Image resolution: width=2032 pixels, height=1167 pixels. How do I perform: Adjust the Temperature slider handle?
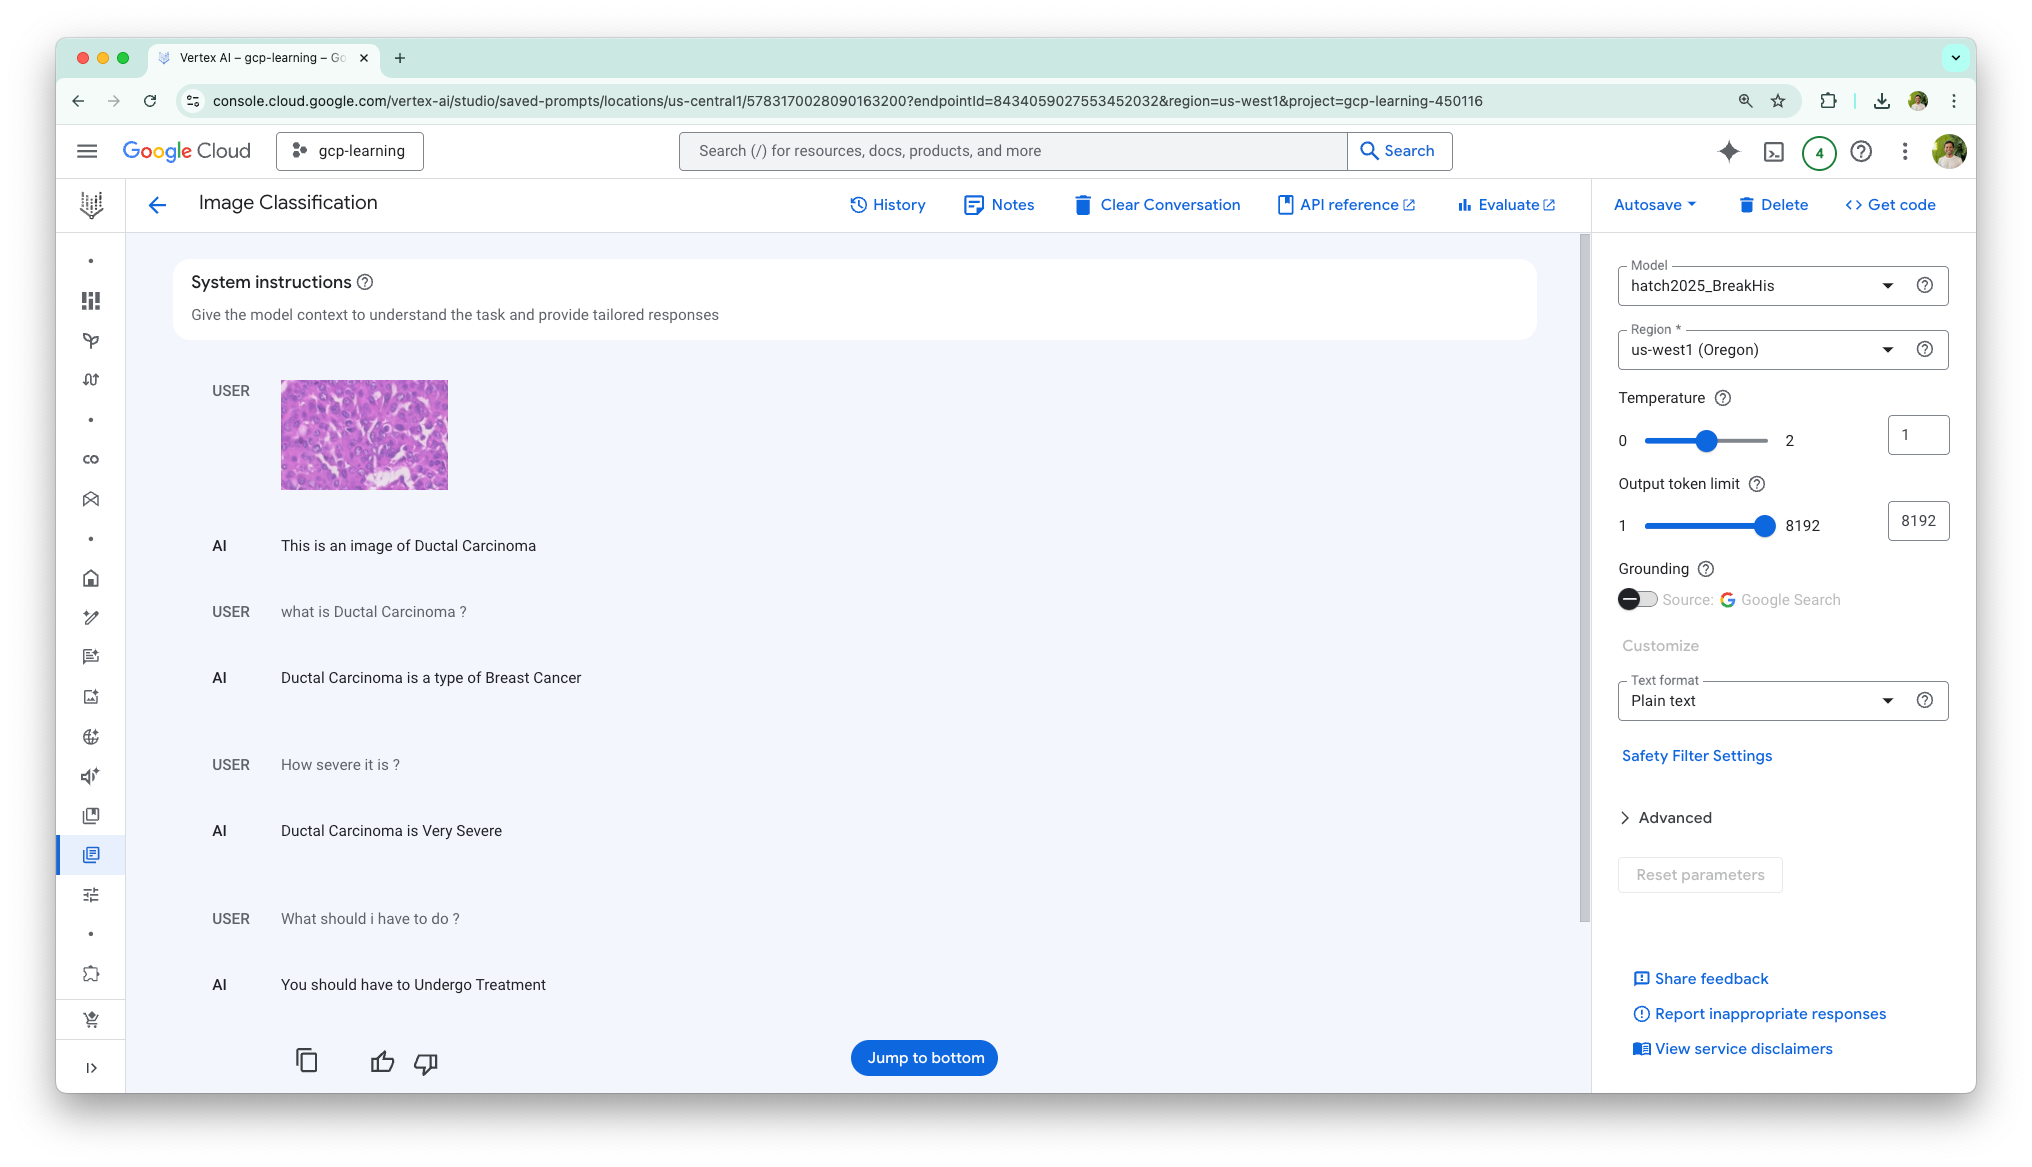[x=1706, y=441]
